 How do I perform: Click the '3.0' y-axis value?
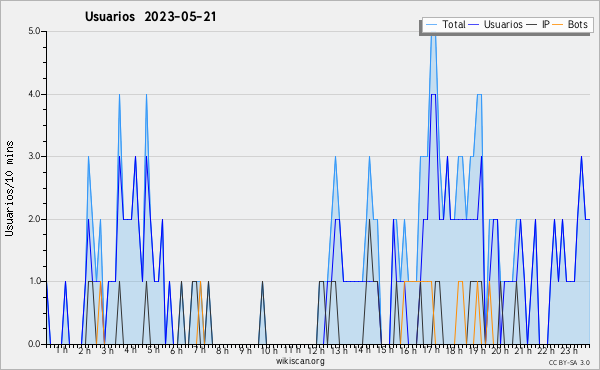pyautogui.click(x=34, y=156)
